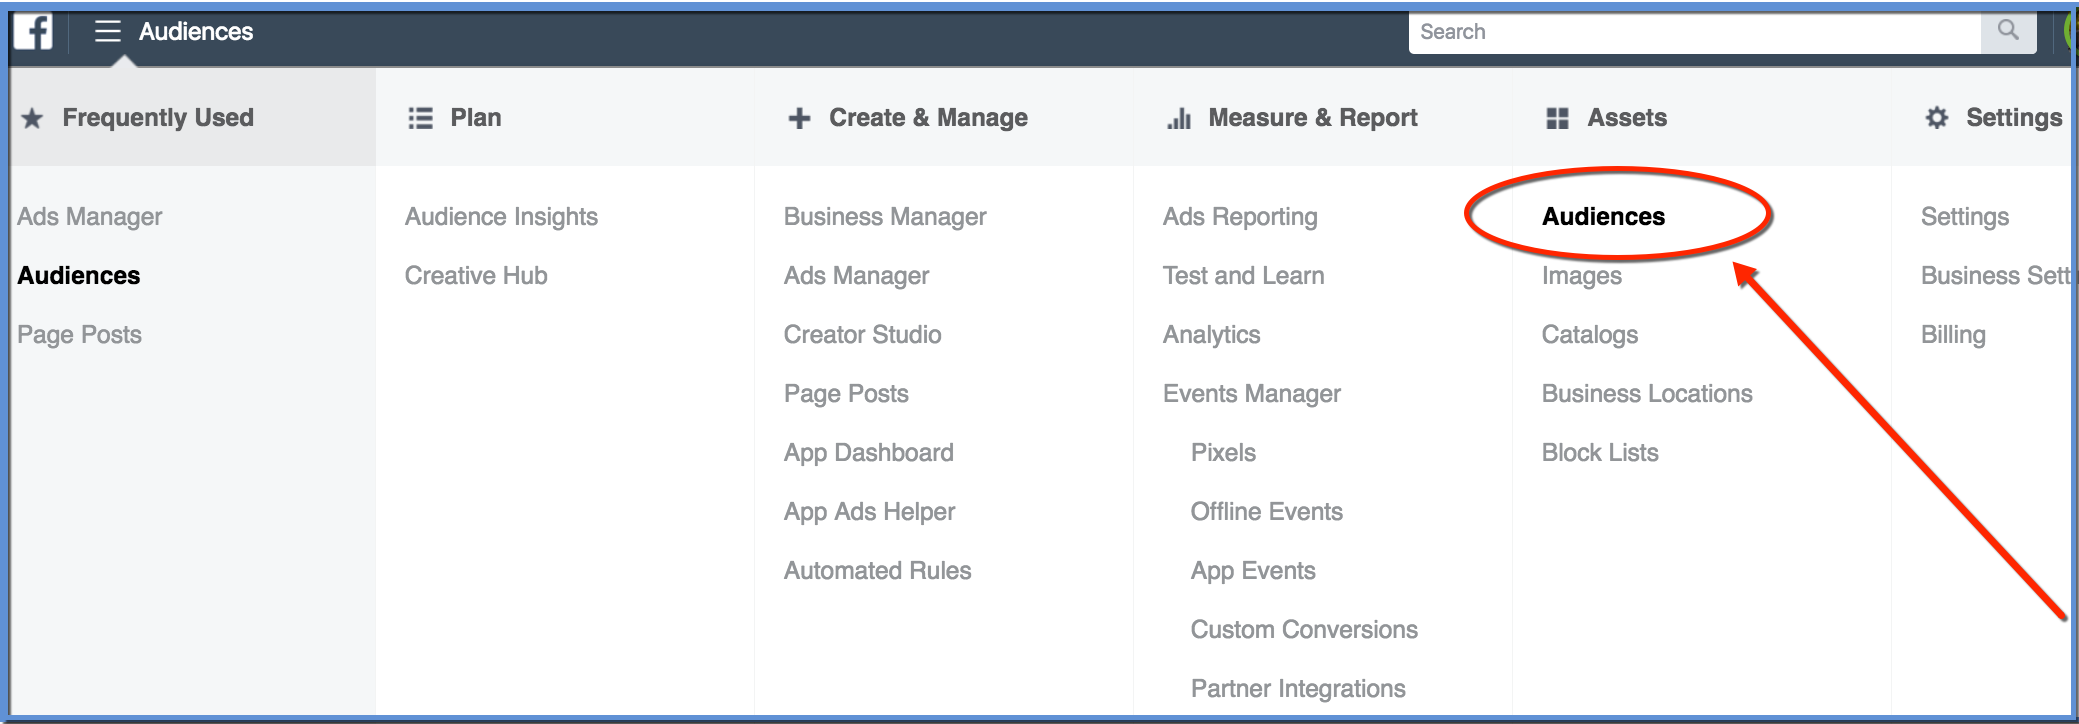Click the Audiences title in top bar

point(196,32)
